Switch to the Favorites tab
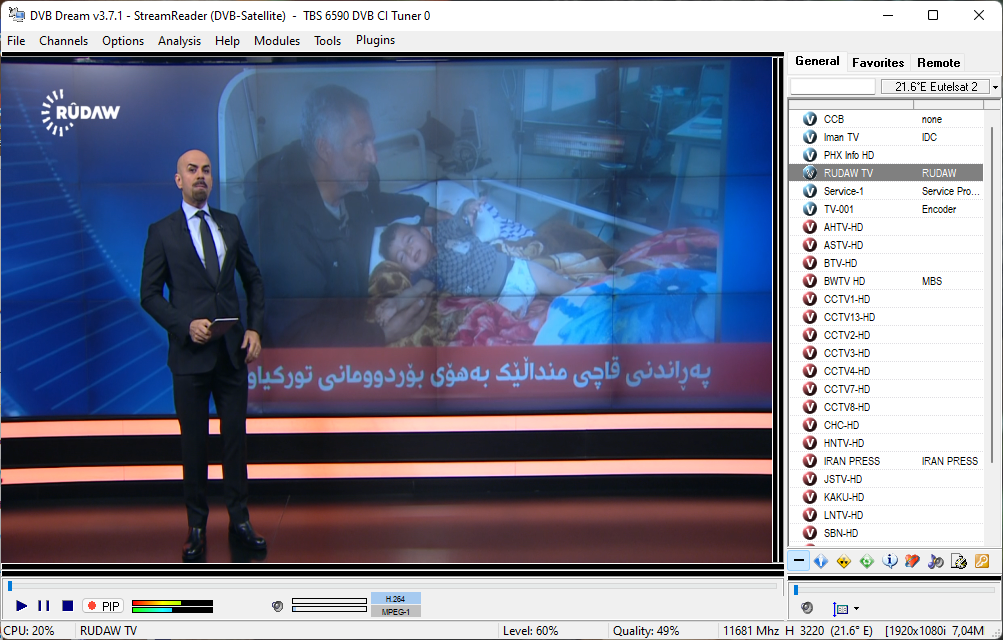 pyautogui.click(x=878, y=63)
